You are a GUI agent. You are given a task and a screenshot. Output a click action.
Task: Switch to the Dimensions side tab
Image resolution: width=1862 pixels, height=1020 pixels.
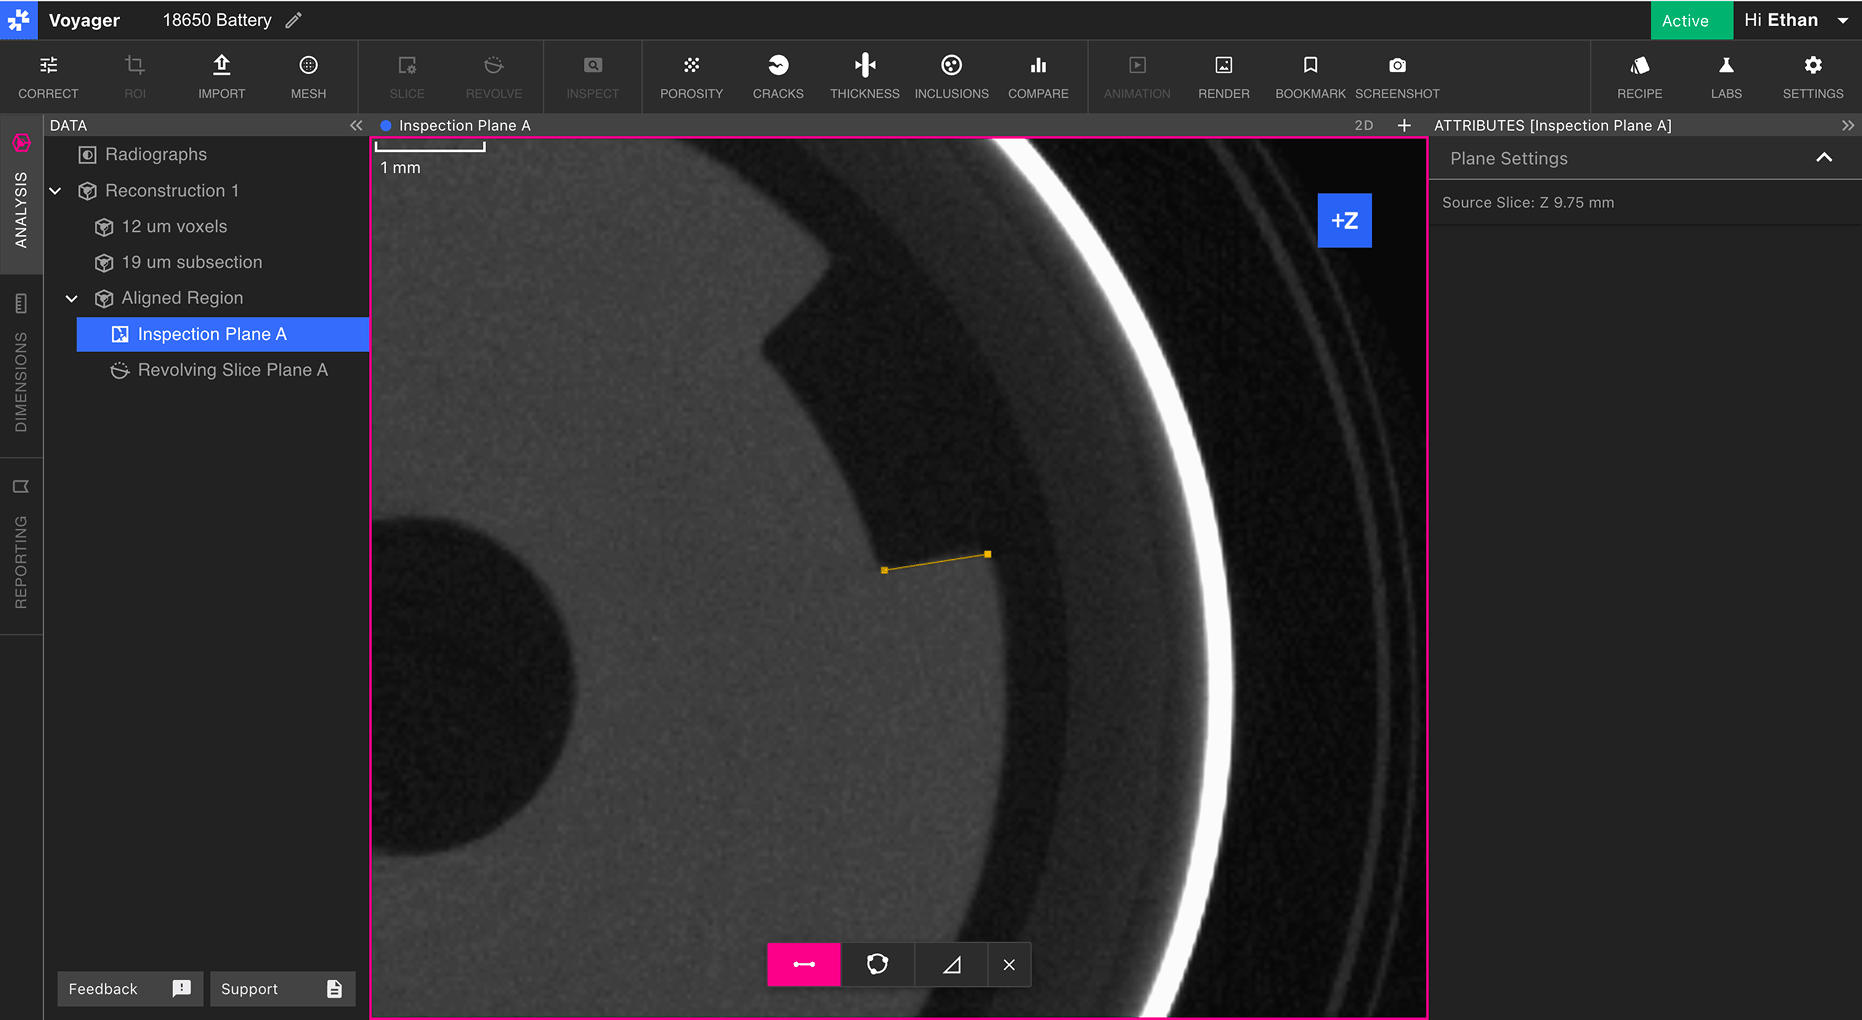click(x=21, y=365)
